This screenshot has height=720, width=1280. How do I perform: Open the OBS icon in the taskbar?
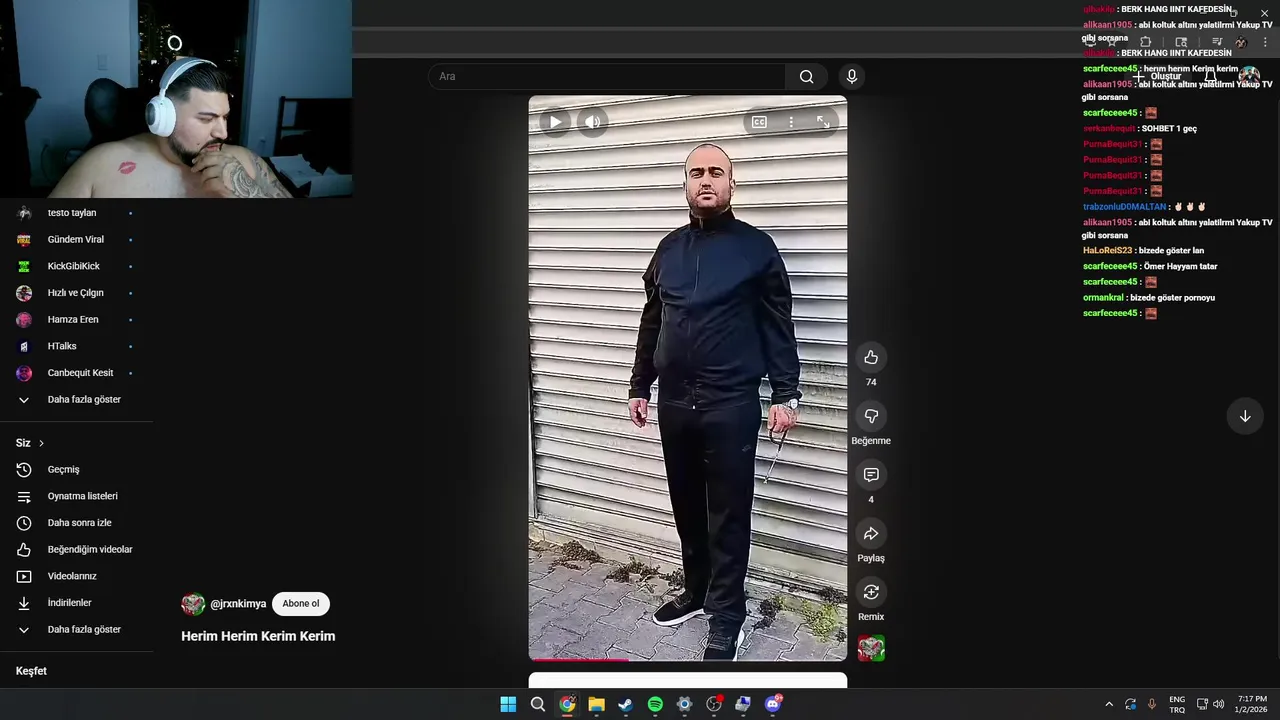click(x=714, y=704)
